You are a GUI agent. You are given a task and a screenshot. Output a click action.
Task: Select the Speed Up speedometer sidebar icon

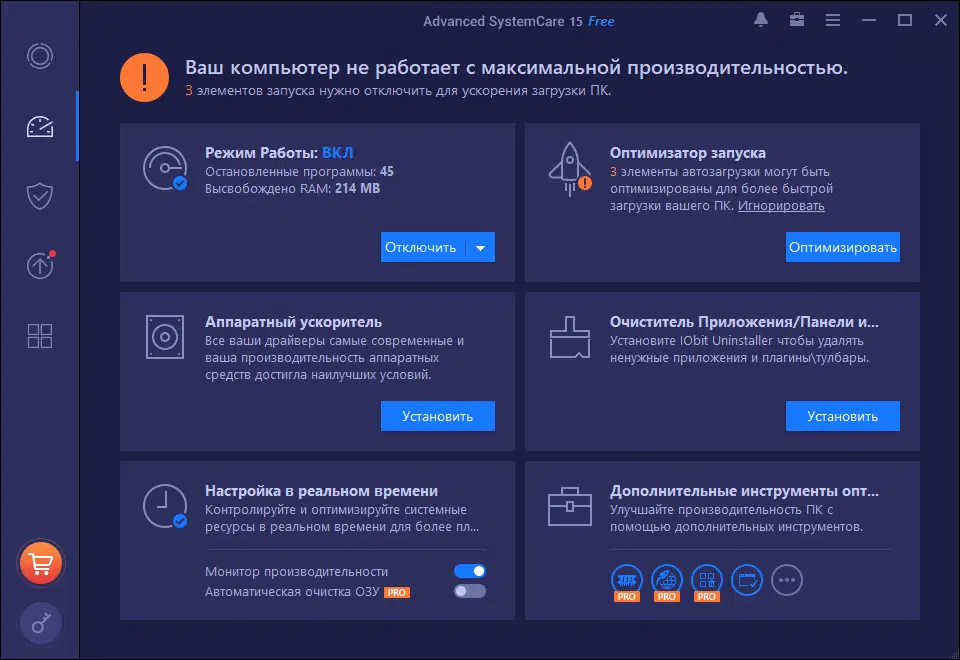(40, 126)
